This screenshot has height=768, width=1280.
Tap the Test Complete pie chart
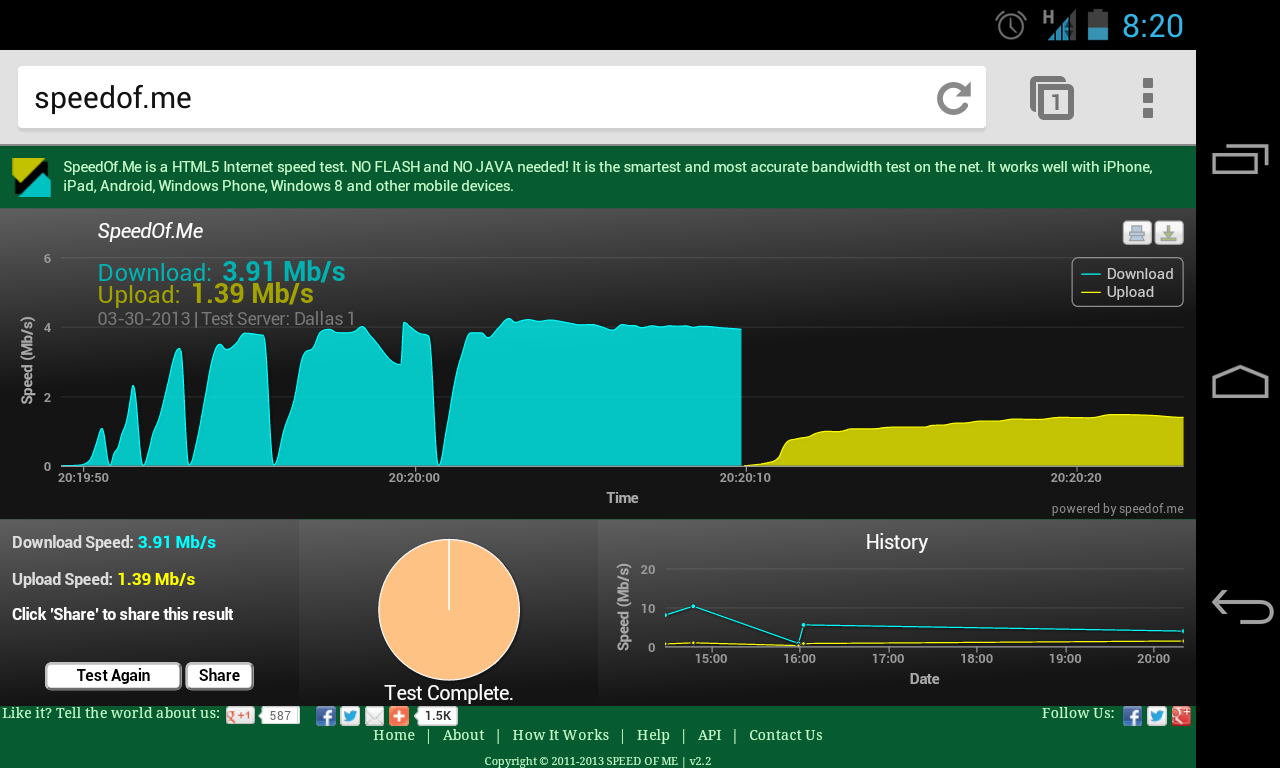[x=449, y=609]
